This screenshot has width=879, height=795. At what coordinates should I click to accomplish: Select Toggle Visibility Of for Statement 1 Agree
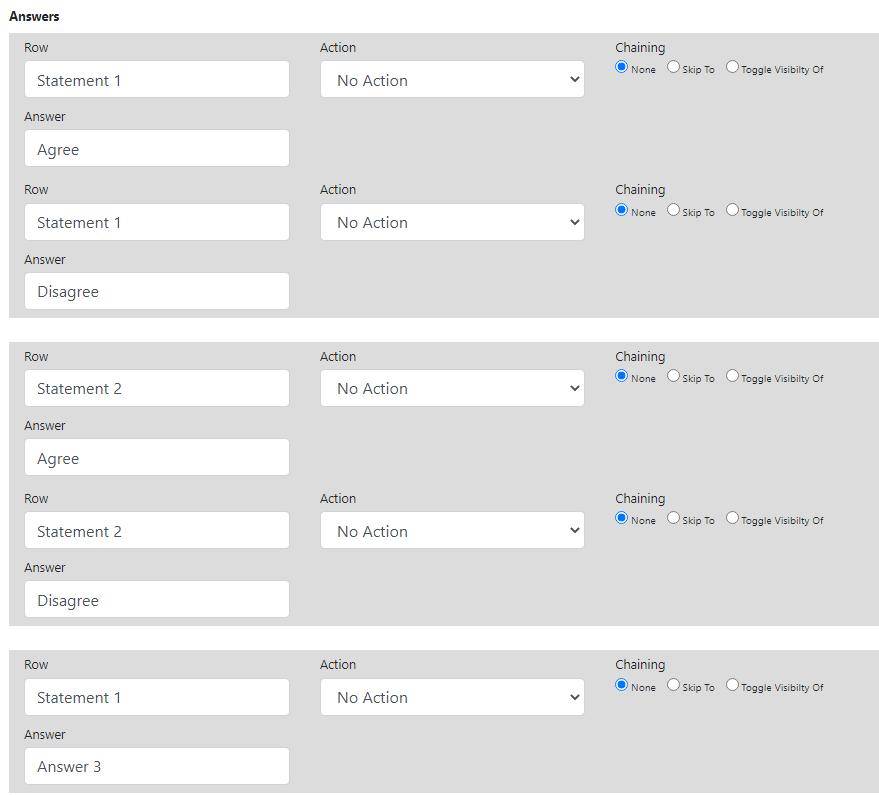point(732,68)
